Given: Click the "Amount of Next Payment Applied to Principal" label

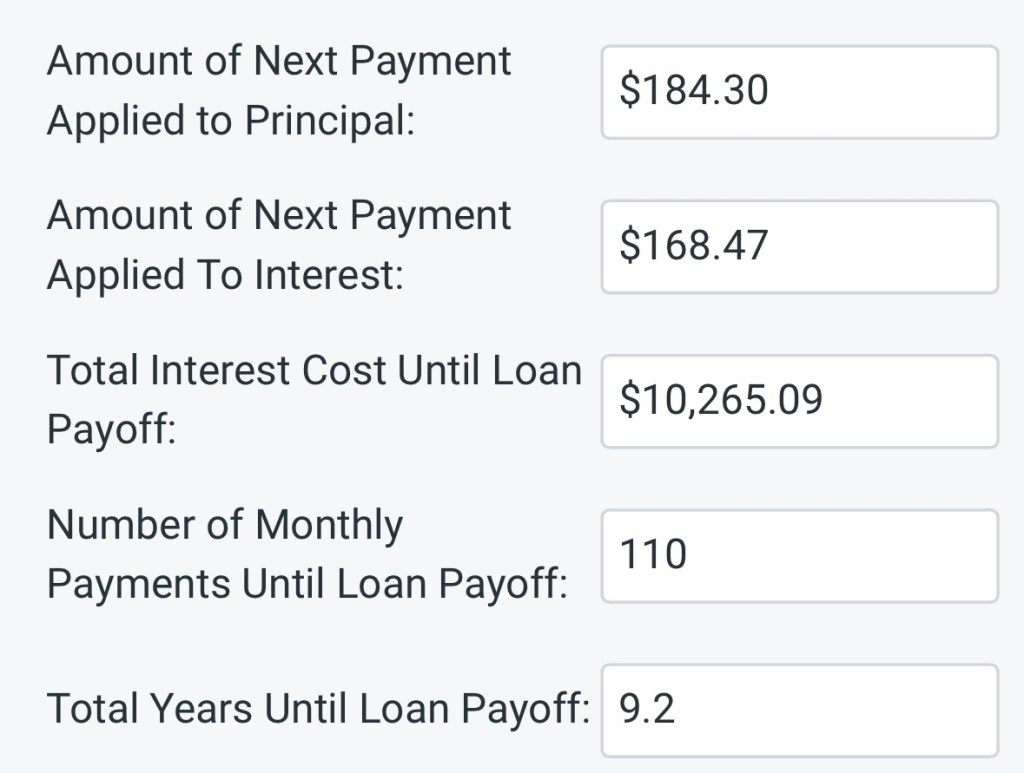Looking at the screenshot, I should pos(279,91).
